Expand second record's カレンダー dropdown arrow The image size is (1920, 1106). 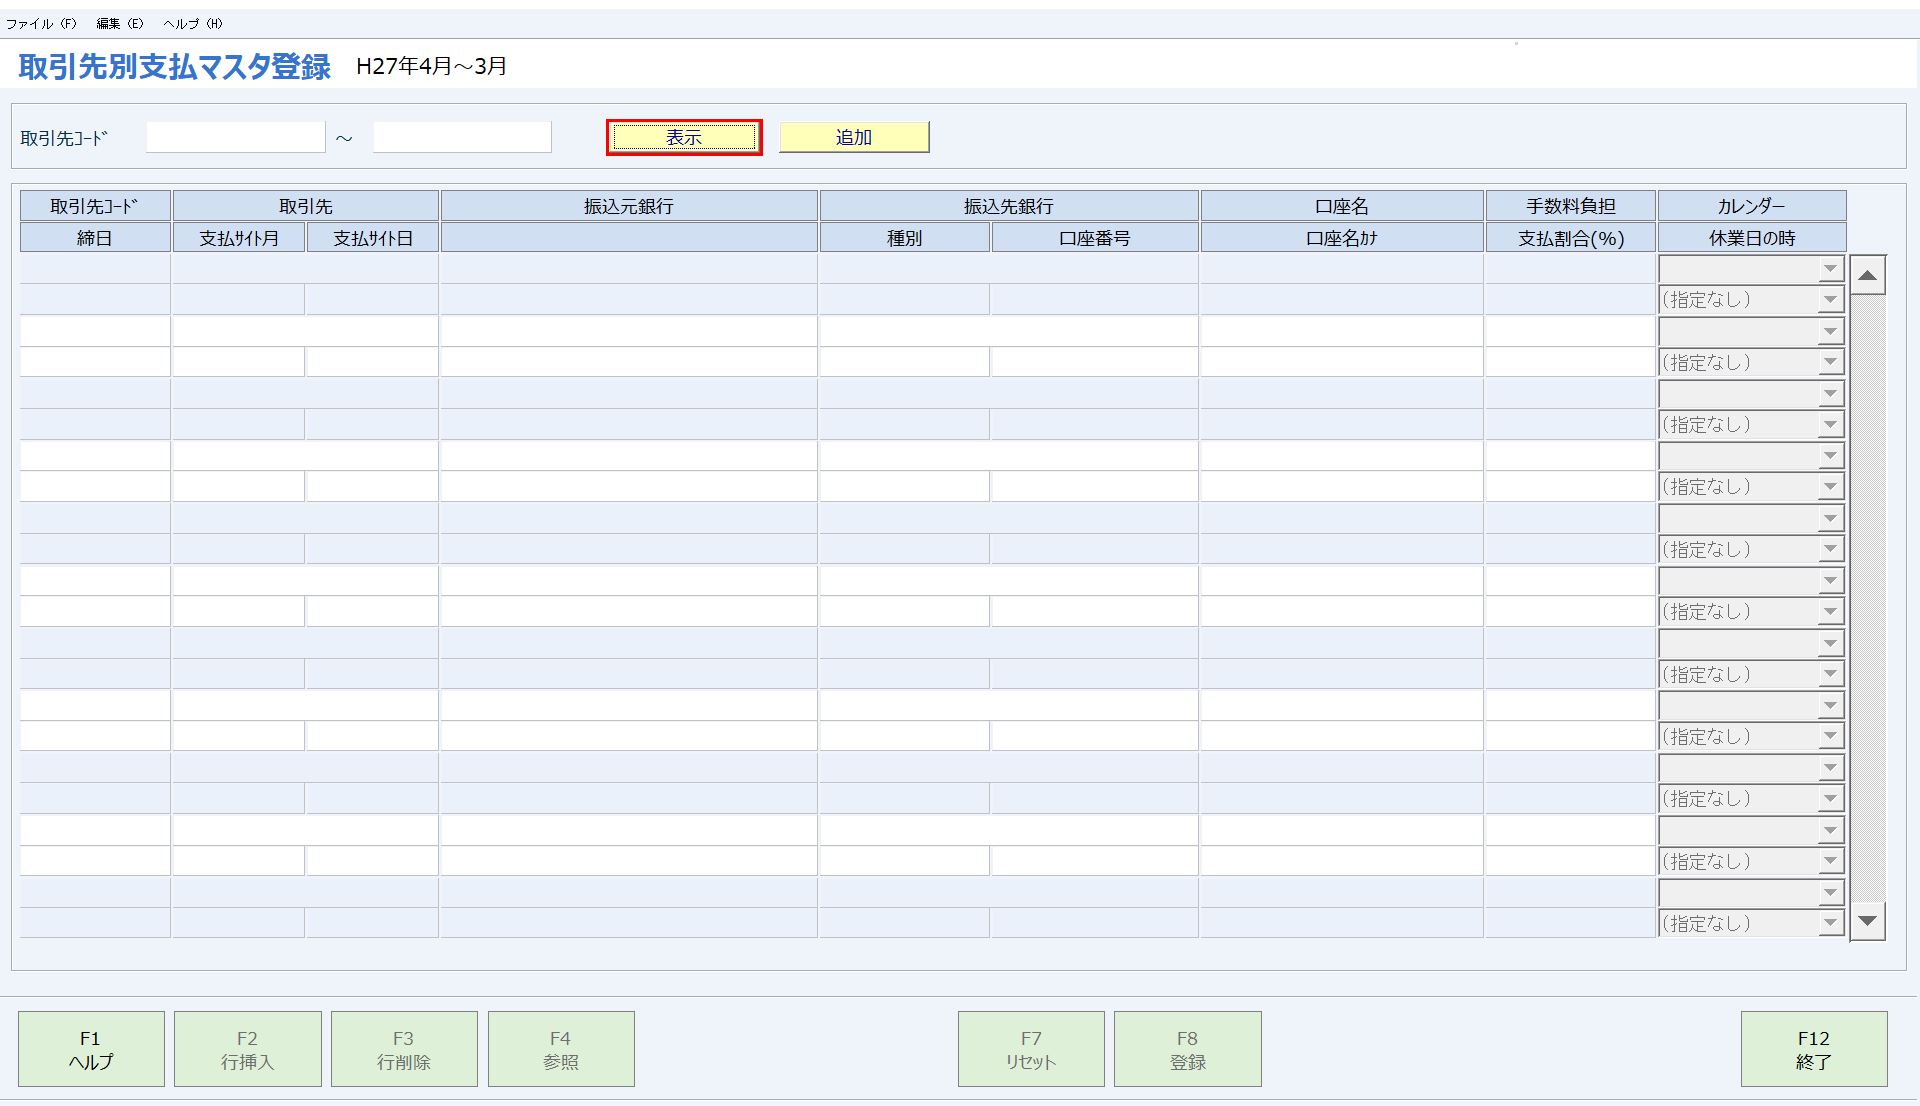(x=1830, y=332)
